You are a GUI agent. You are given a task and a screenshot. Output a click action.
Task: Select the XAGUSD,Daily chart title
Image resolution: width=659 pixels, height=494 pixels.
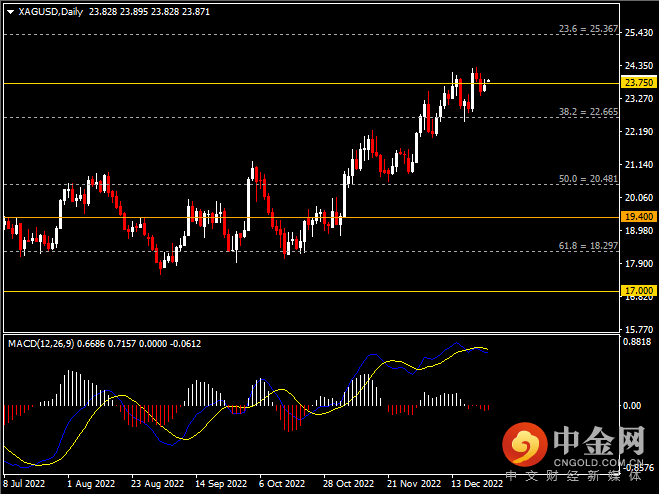click(x=51, y=12)
